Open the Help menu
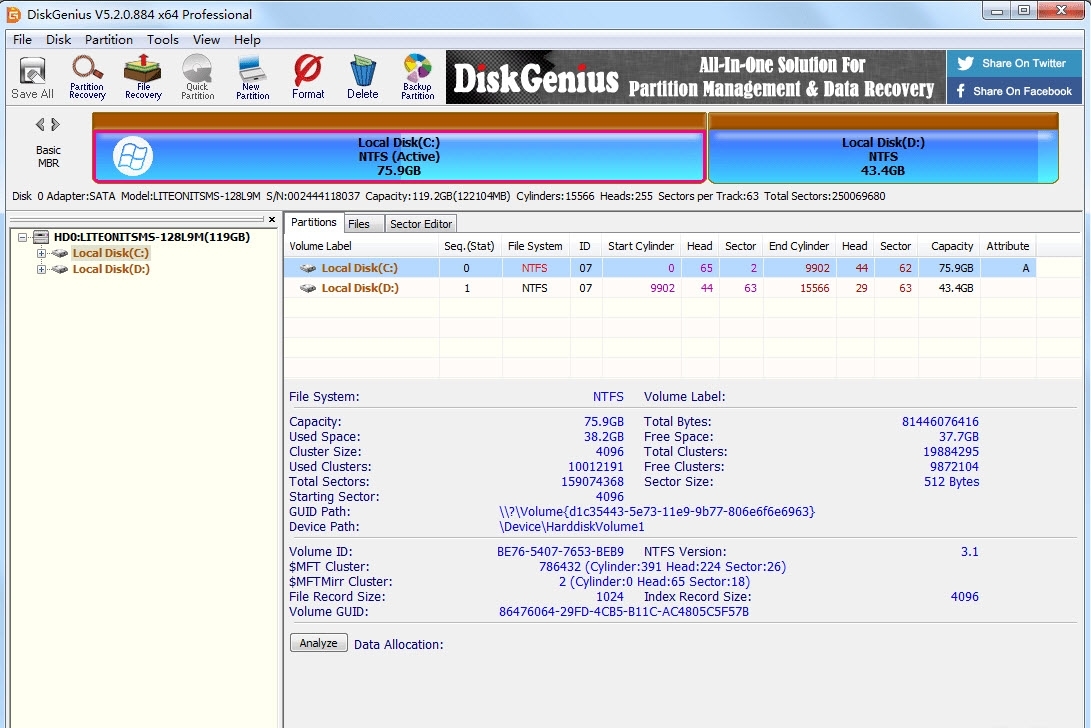Screen dimensions: 1091x728 [x=247, y=40]
